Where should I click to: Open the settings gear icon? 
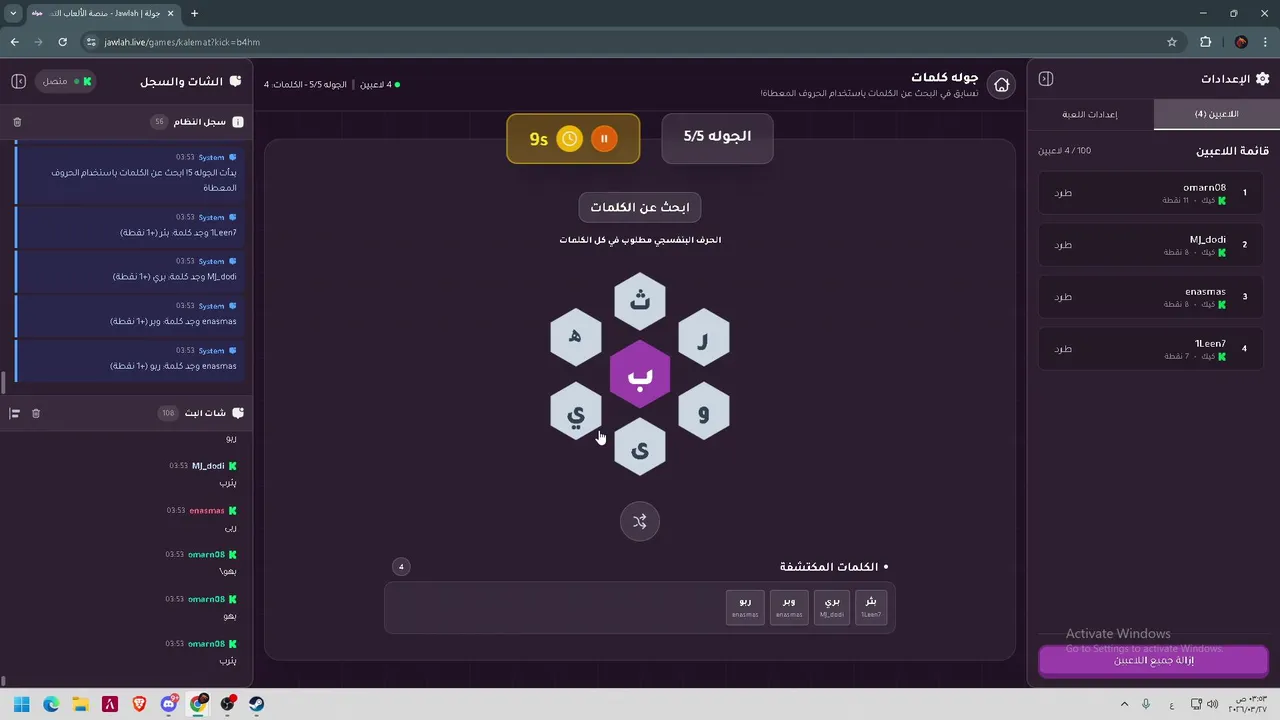pyautogui.click(x=1262, y=79)
